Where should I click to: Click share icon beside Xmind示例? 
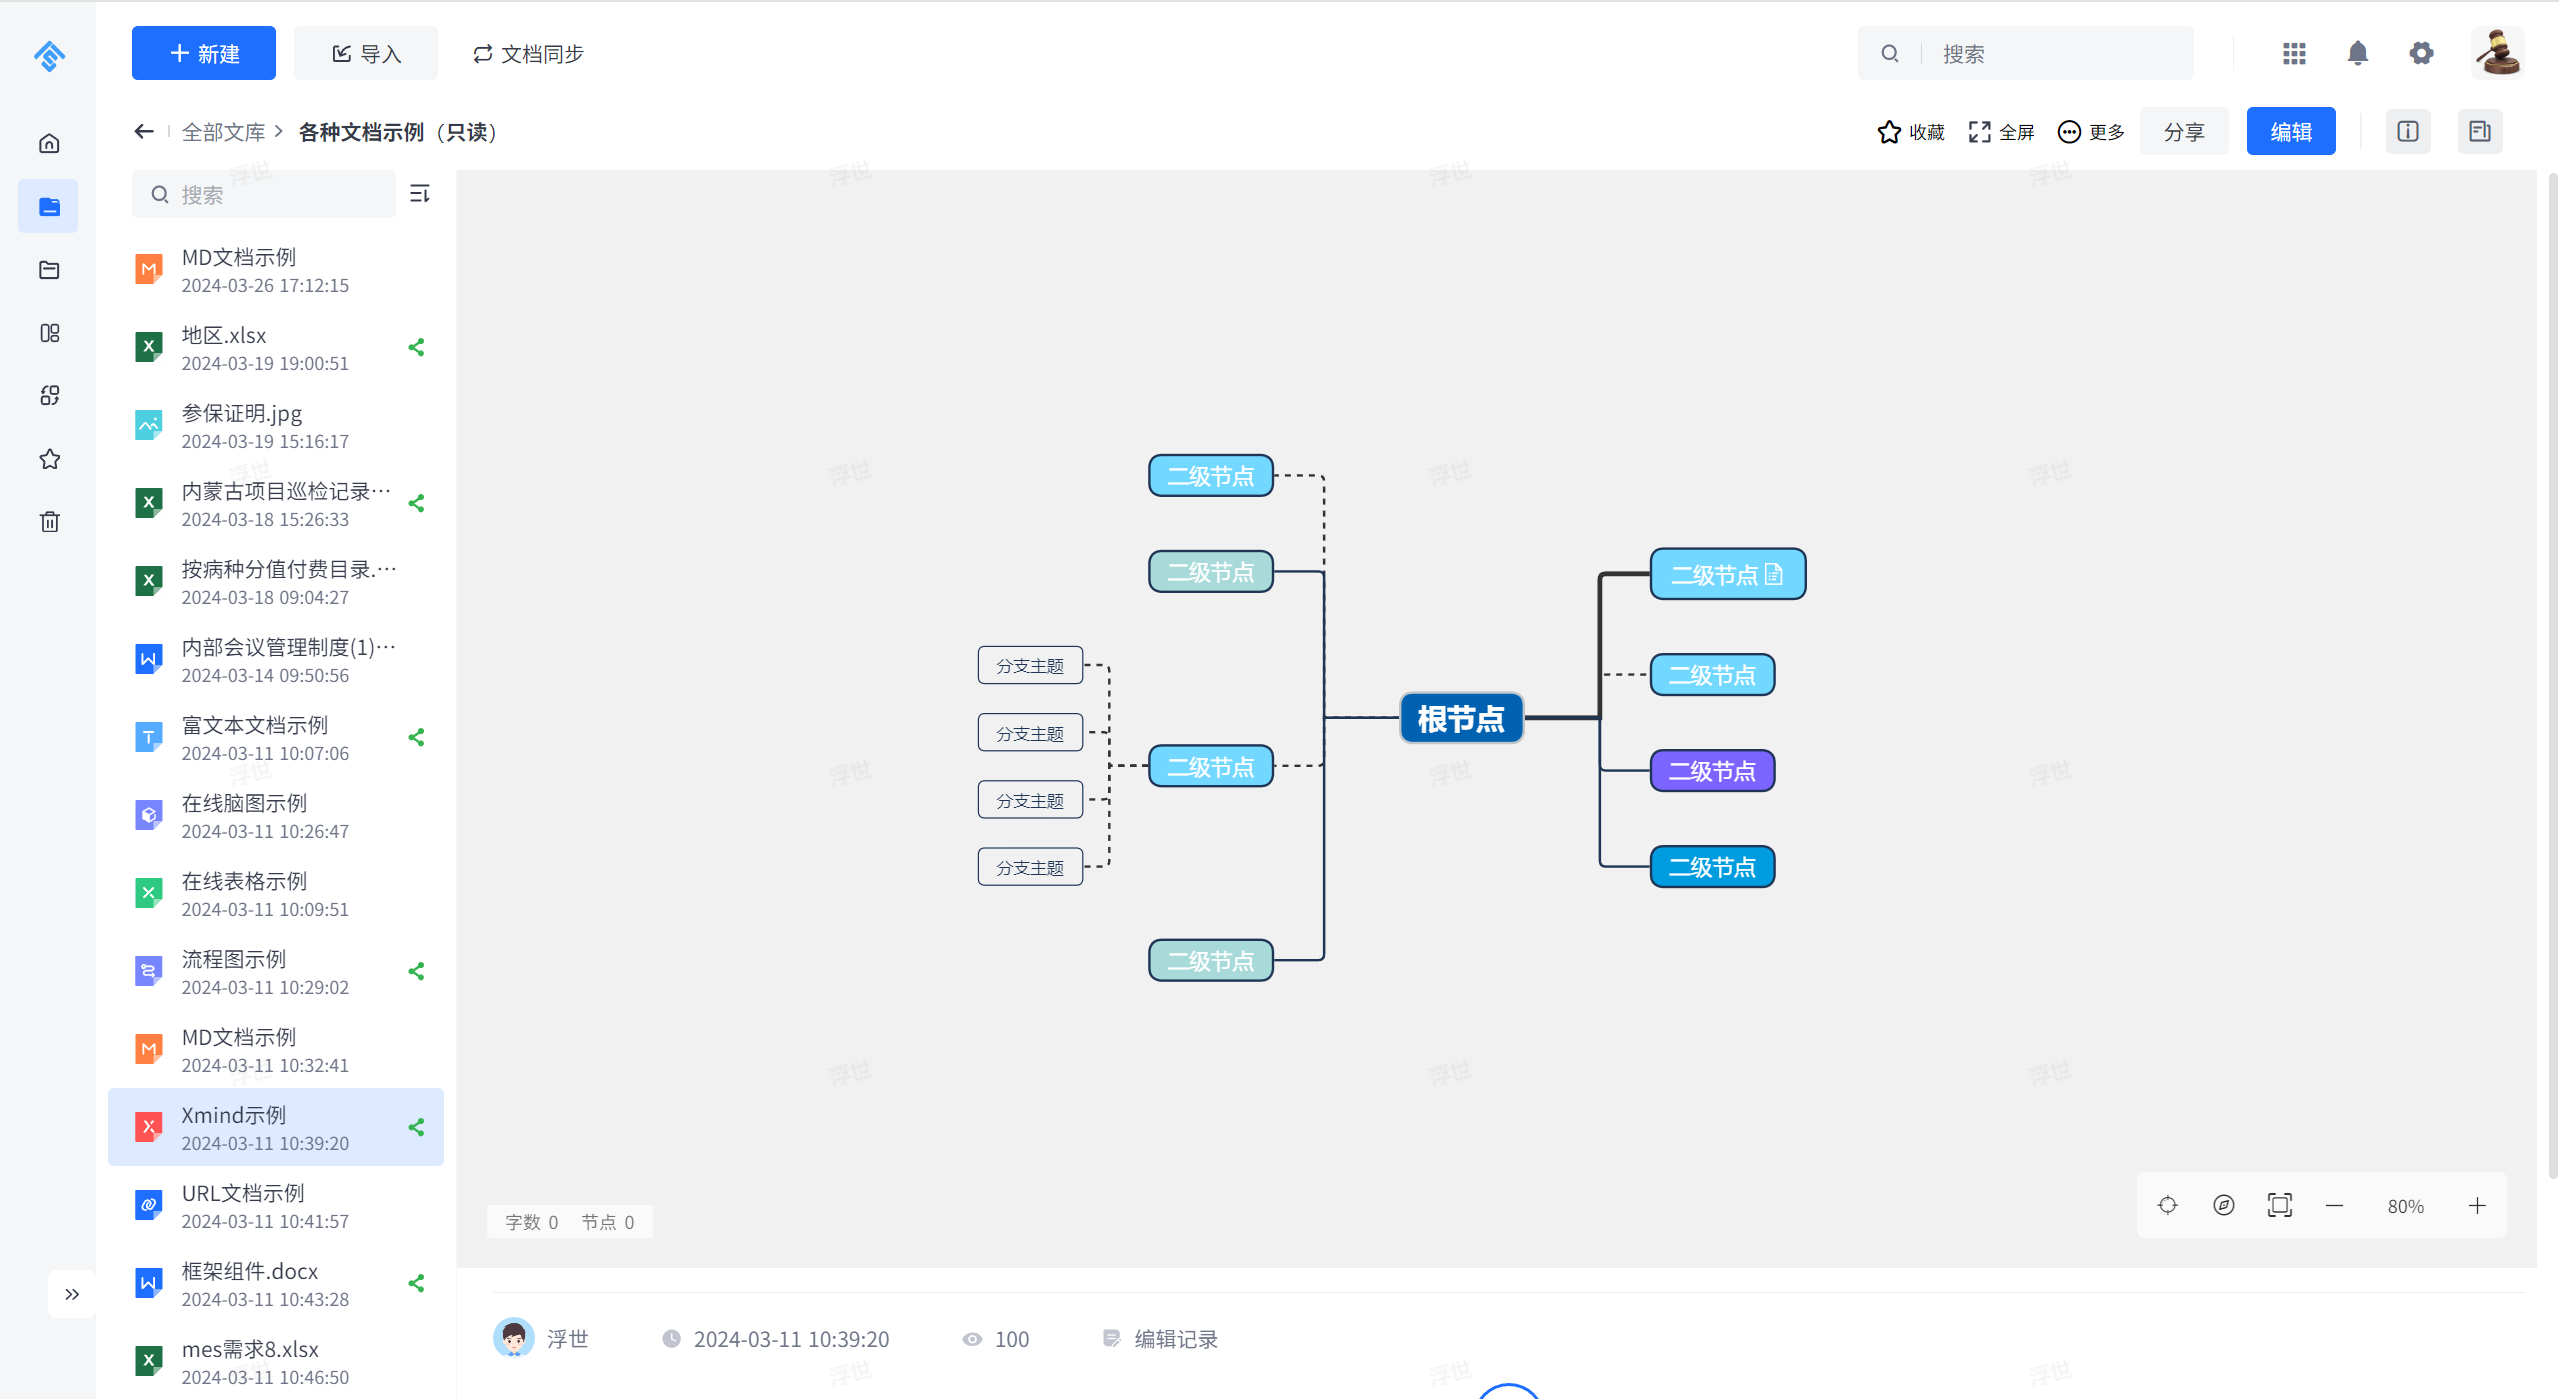417,1127
